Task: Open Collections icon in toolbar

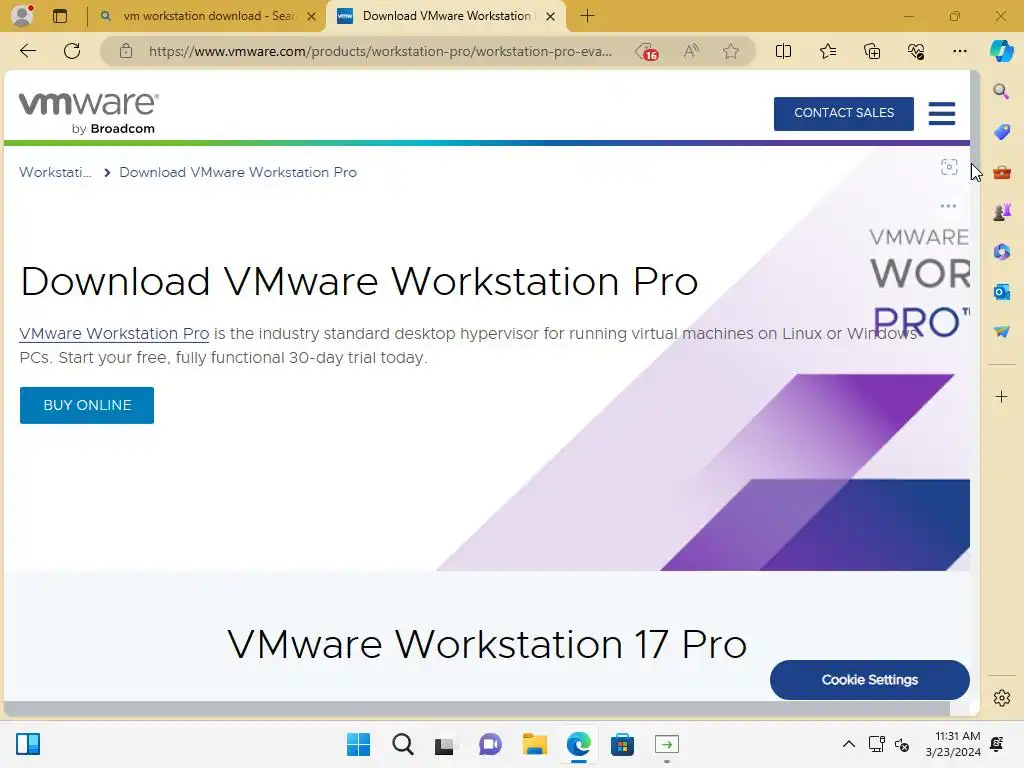Action: pyautogui.click(x=872, y=51)
